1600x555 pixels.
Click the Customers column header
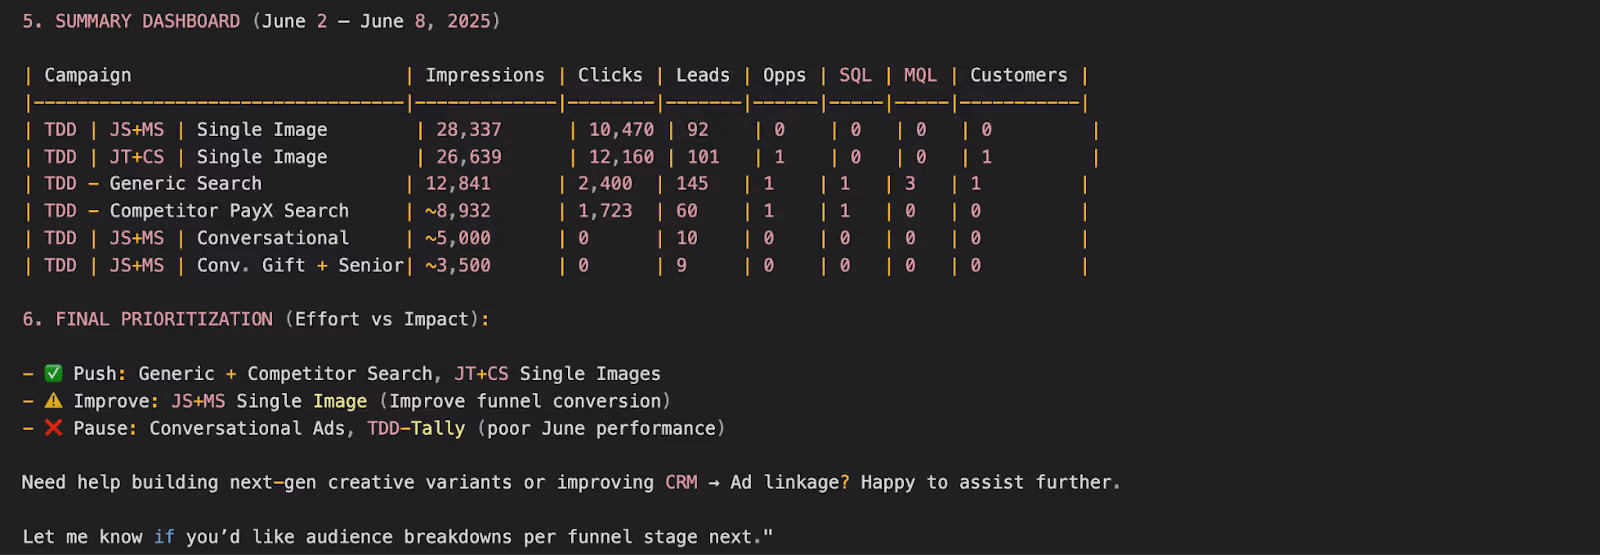(1018, 75)
